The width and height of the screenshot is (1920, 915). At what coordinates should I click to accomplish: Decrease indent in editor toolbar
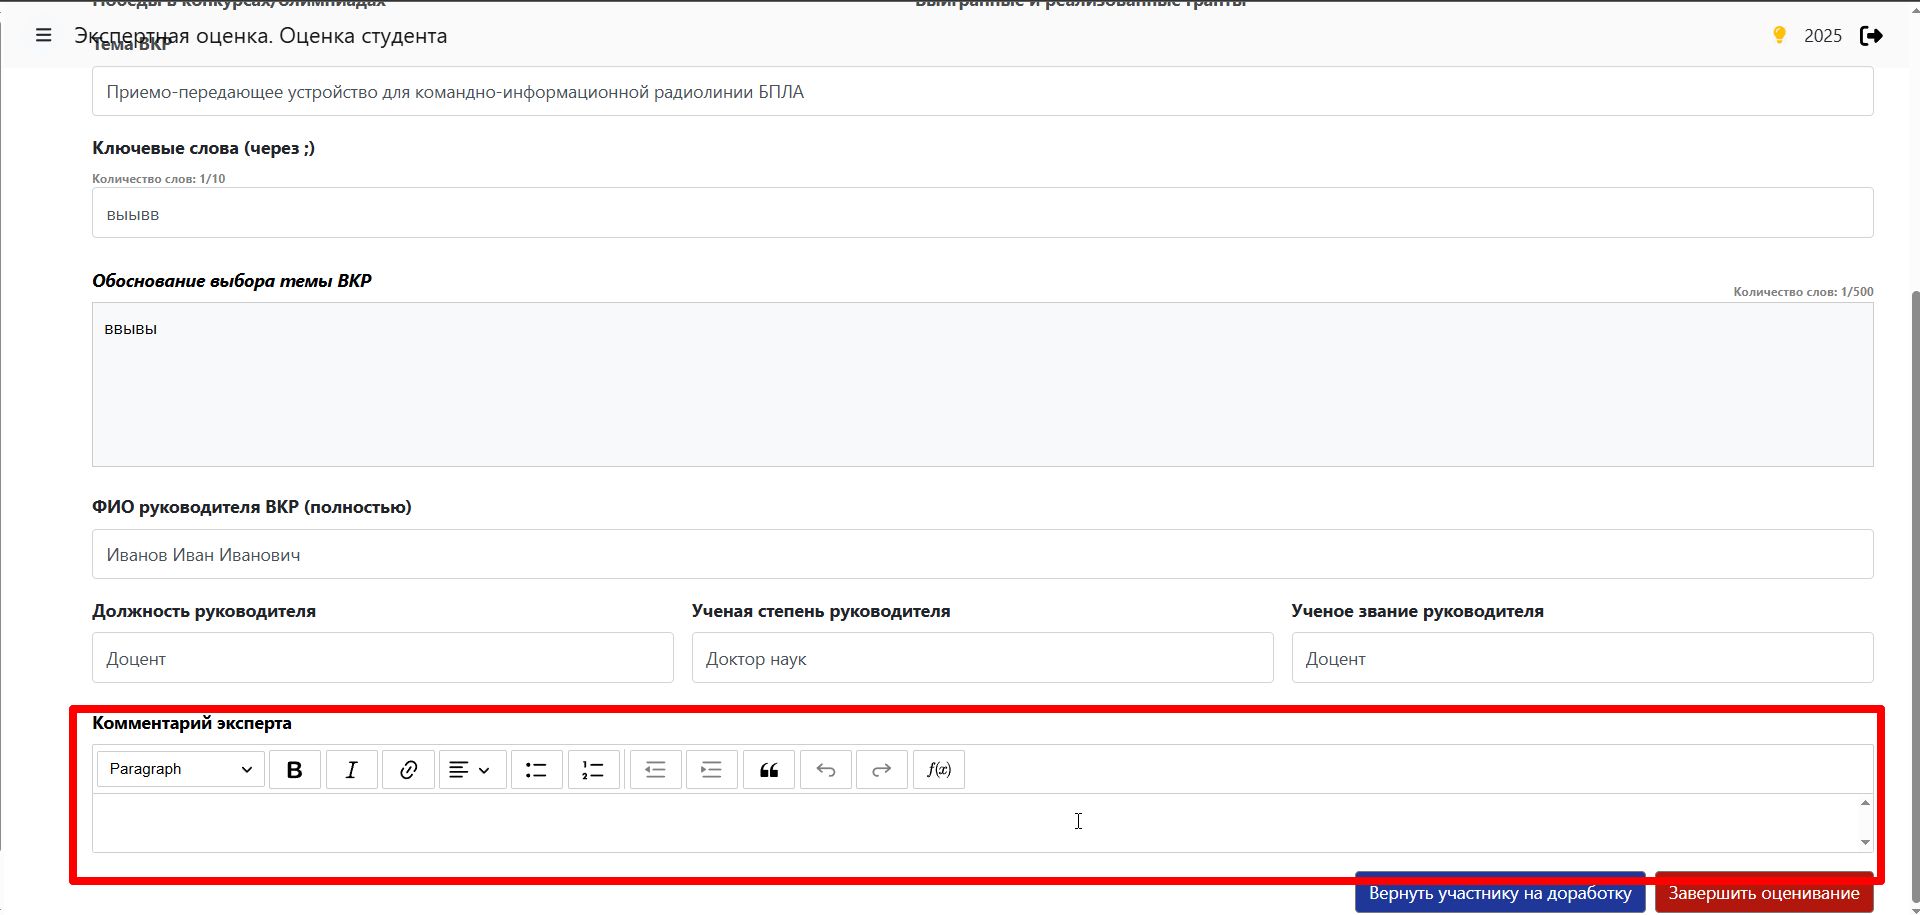655,769
